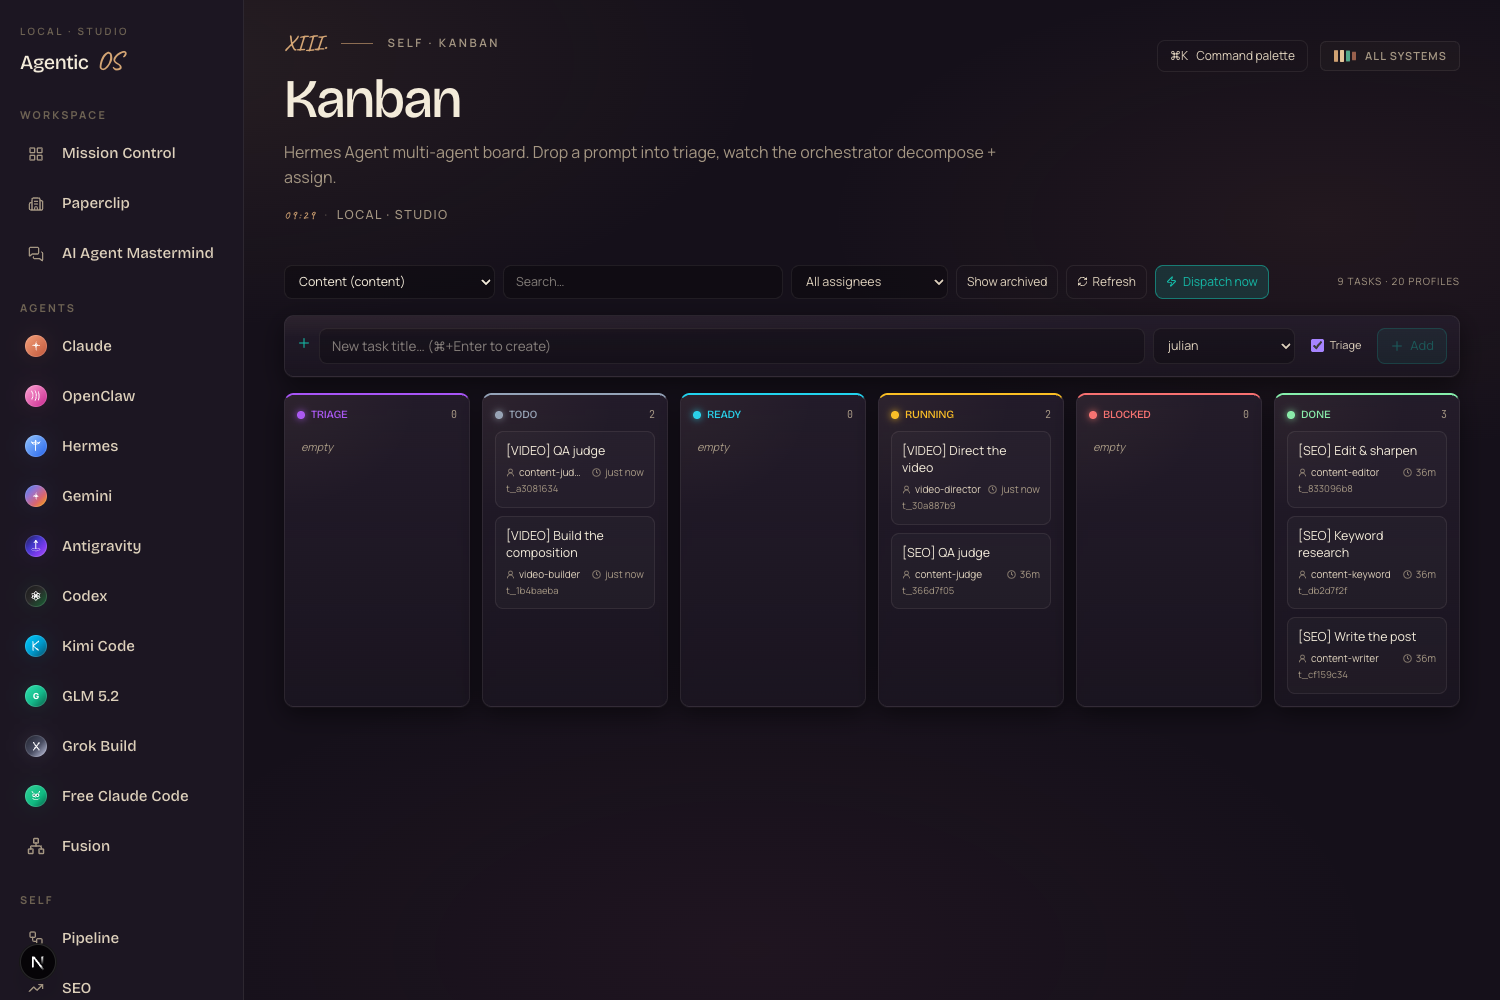The image size is (1500, 1000).
Task: Click the TODO column header
Action: pyautogui.click(x=575, y=414)
